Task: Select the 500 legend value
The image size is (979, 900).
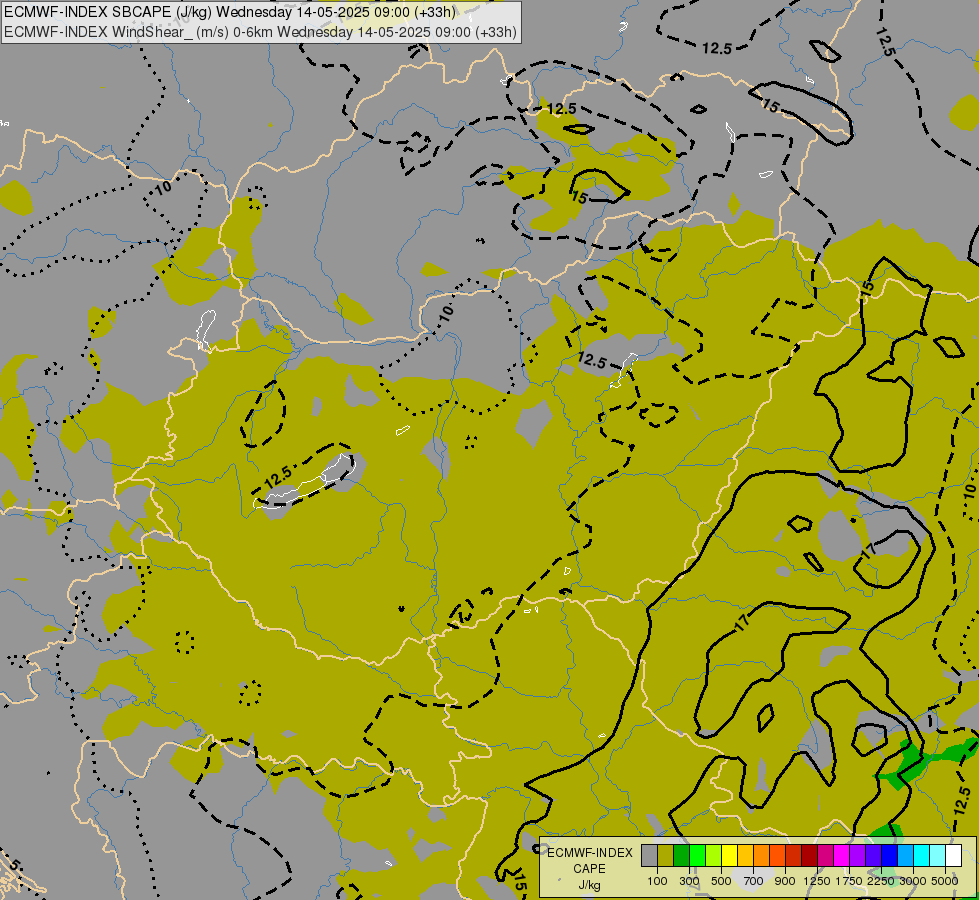Action: click(x=721, y=881)
